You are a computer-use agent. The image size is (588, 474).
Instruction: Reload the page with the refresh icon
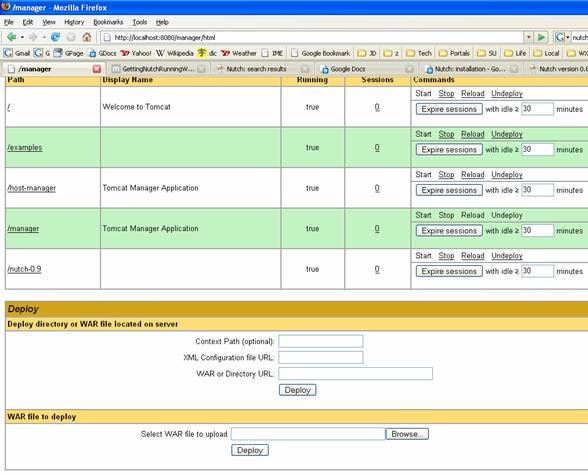click(56, 37)
